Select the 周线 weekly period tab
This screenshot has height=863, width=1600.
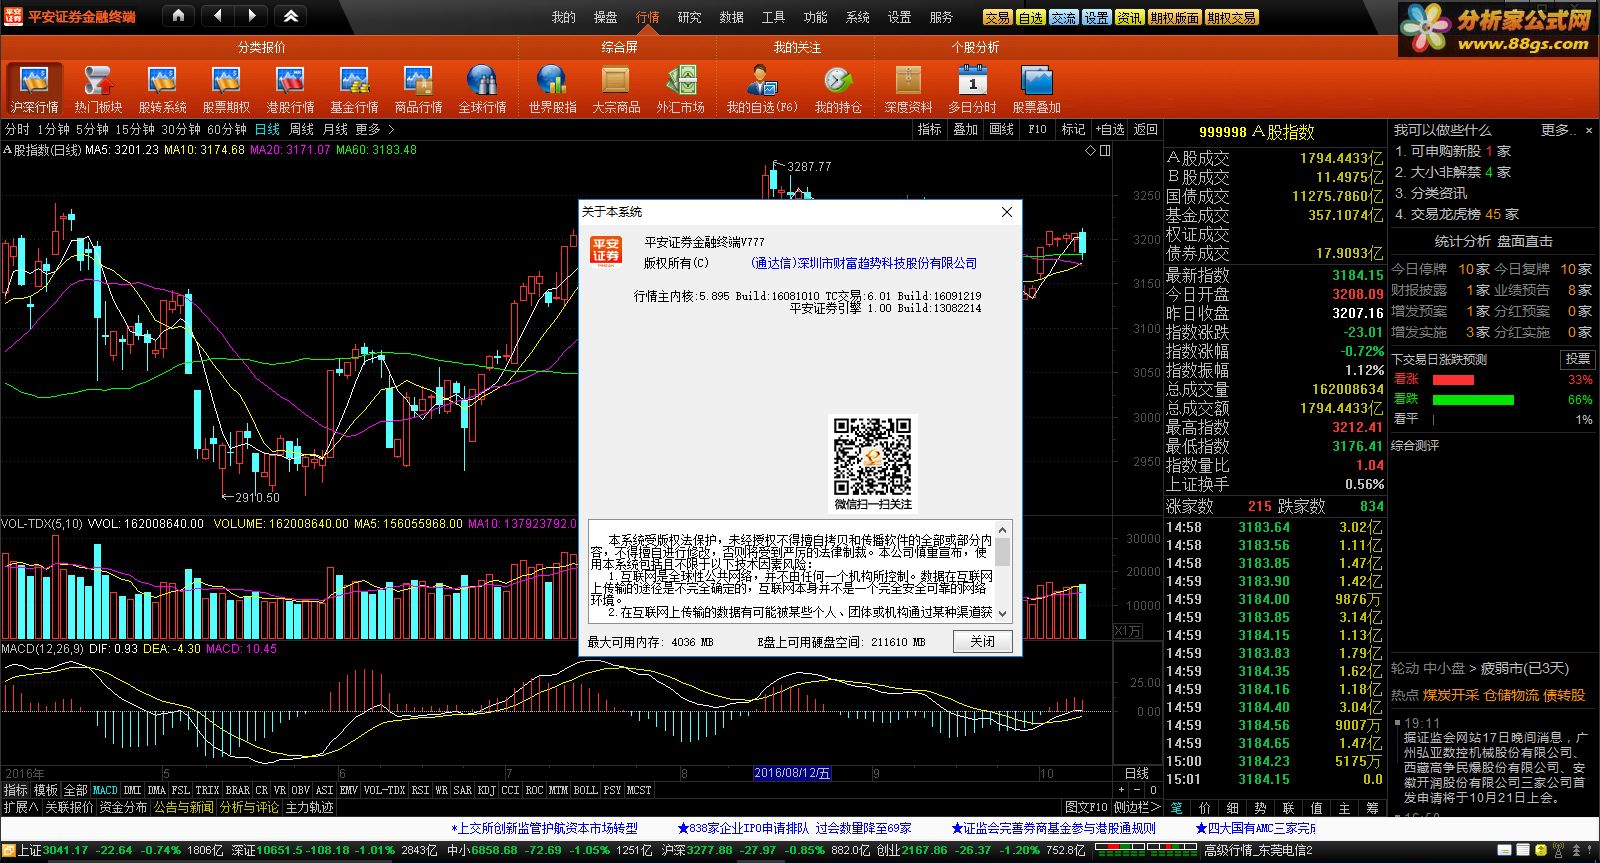(x=301, y=129)
